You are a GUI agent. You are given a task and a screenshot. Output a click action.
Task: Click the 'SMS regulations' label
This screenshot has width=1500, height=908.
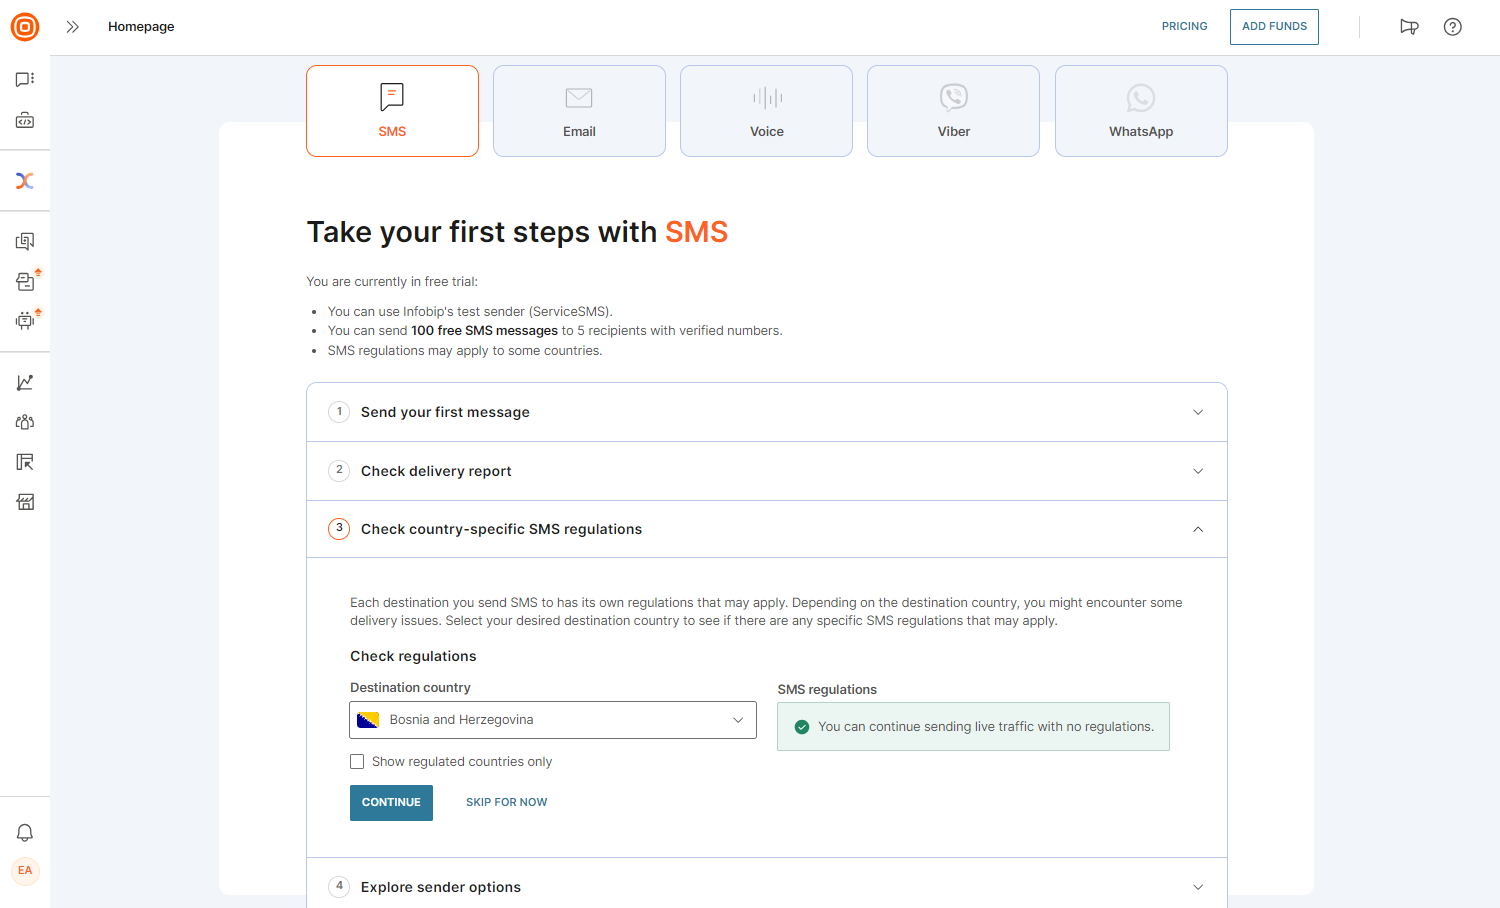pyautogui.click(x=827, y=690)
